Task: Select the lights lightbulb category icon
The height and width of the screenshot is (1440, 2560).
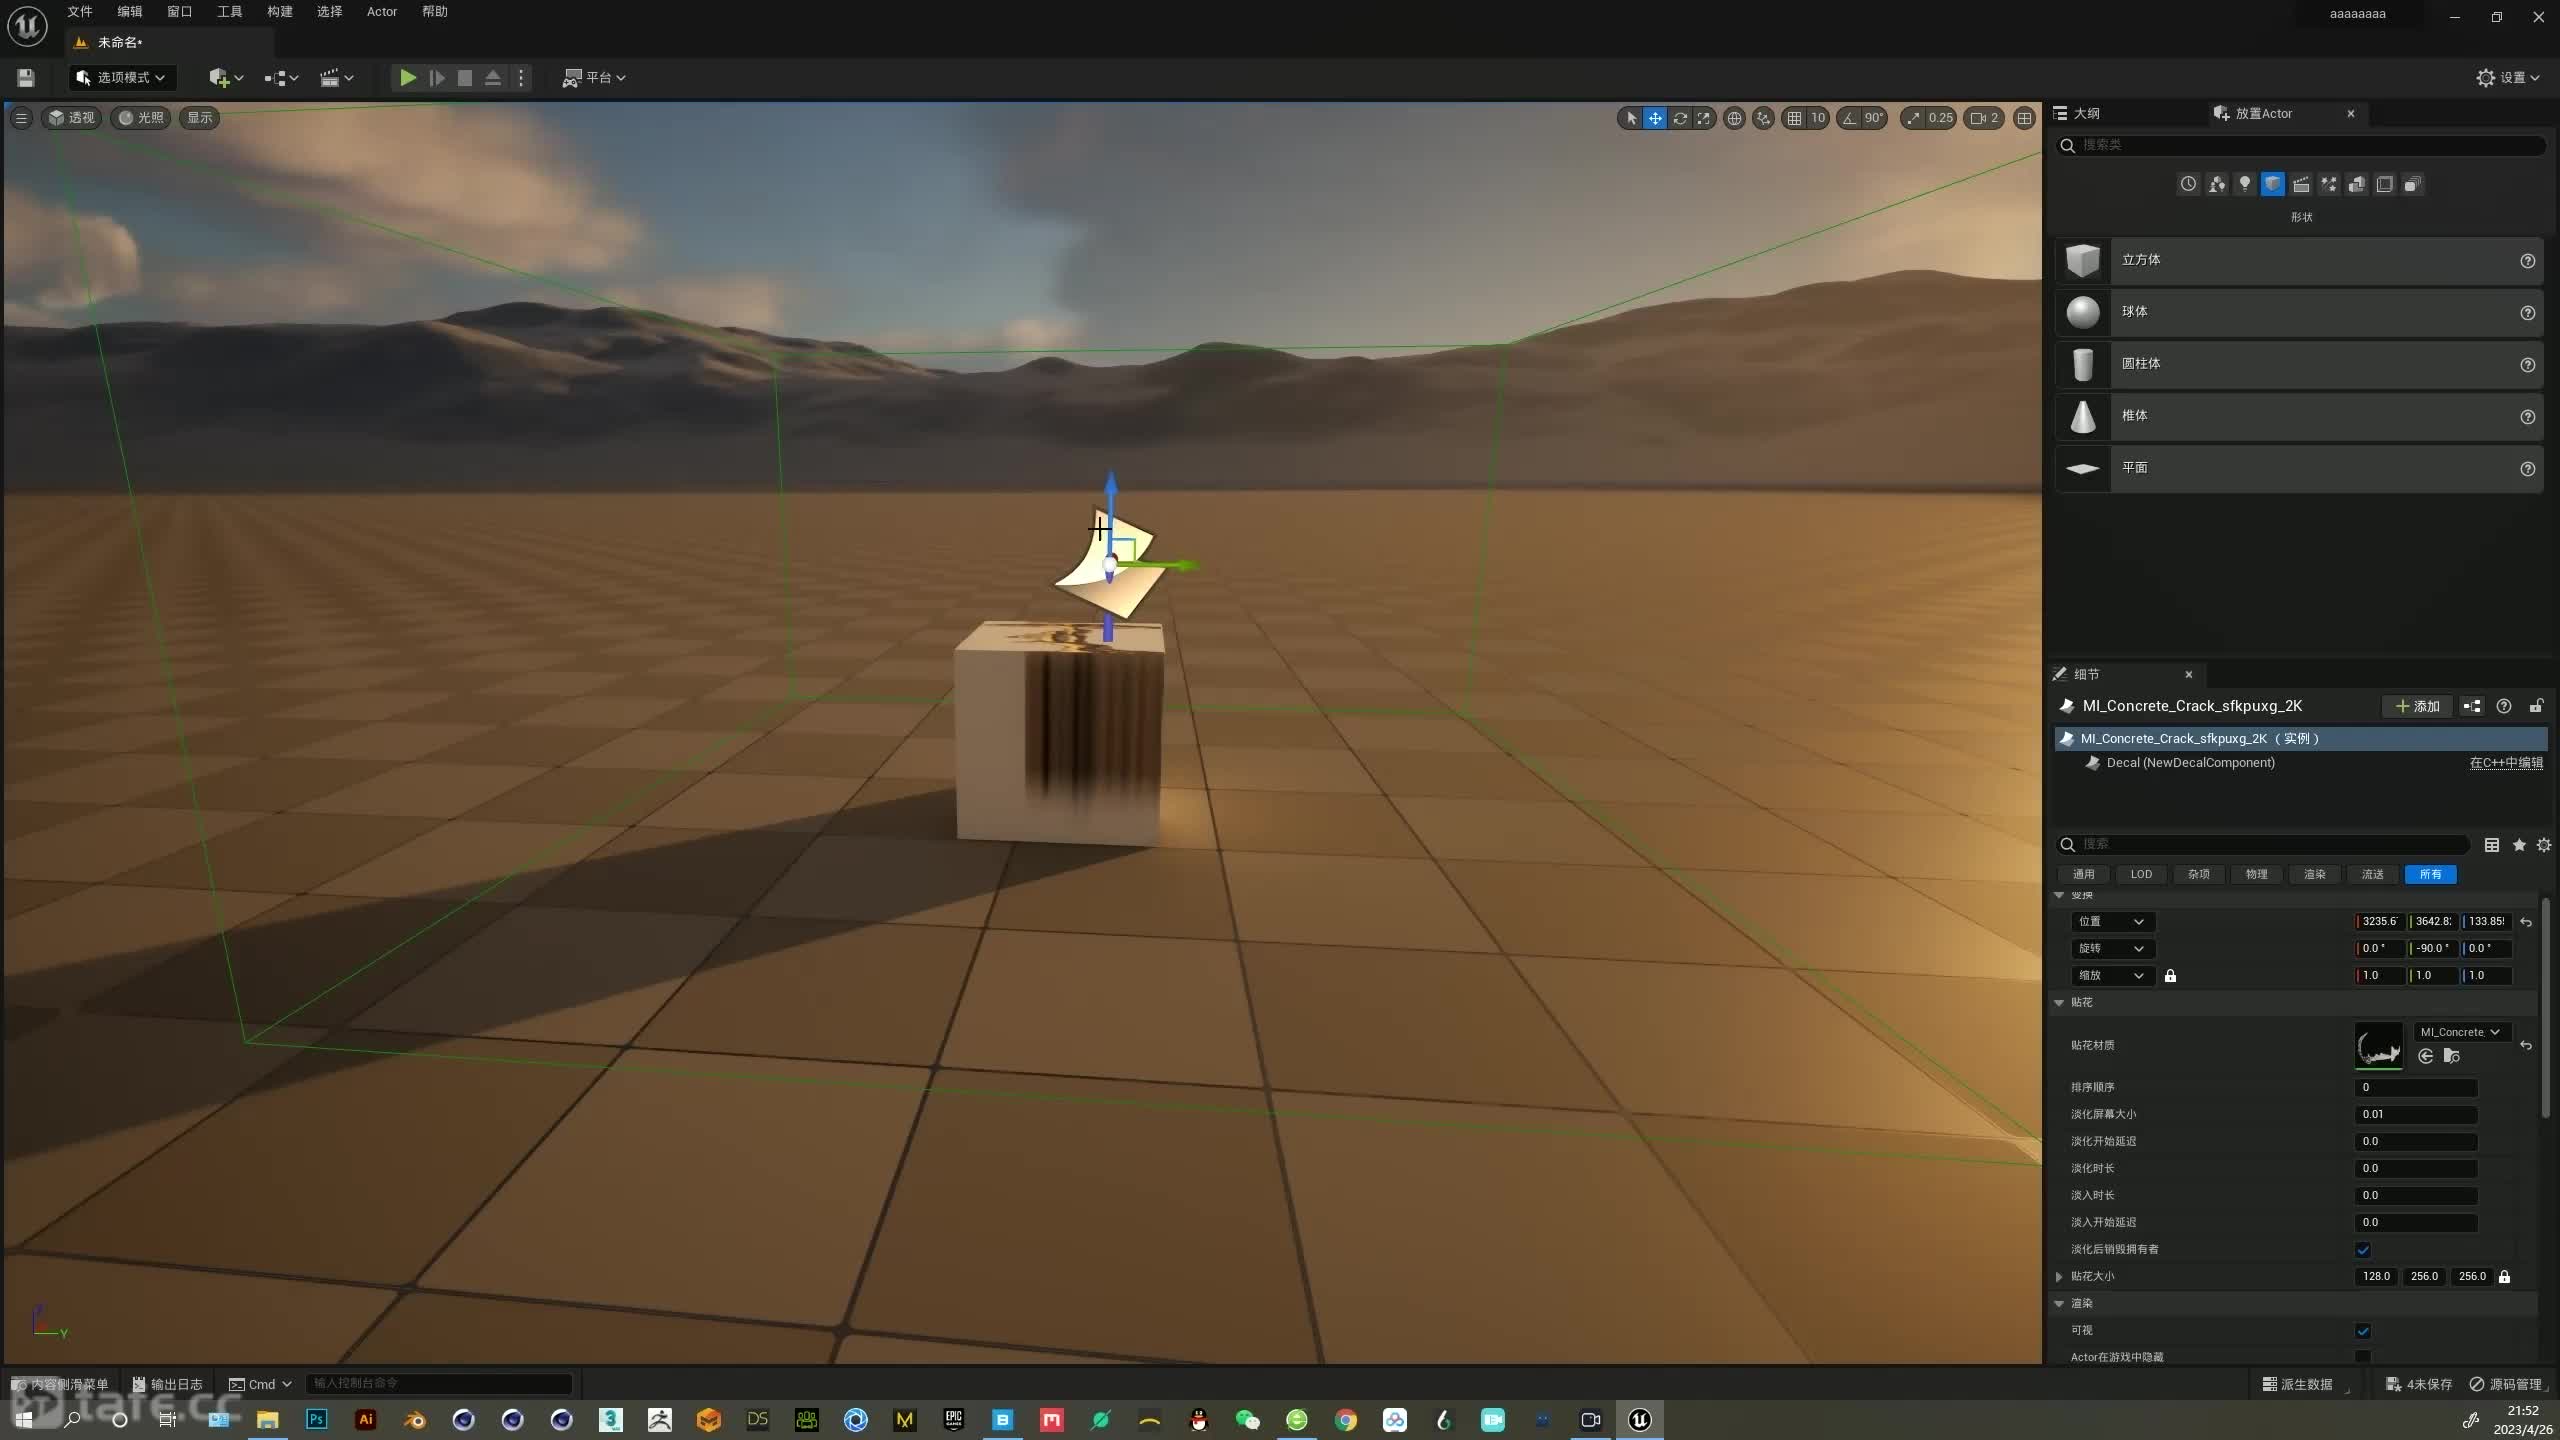Action: click(2245, 184)
